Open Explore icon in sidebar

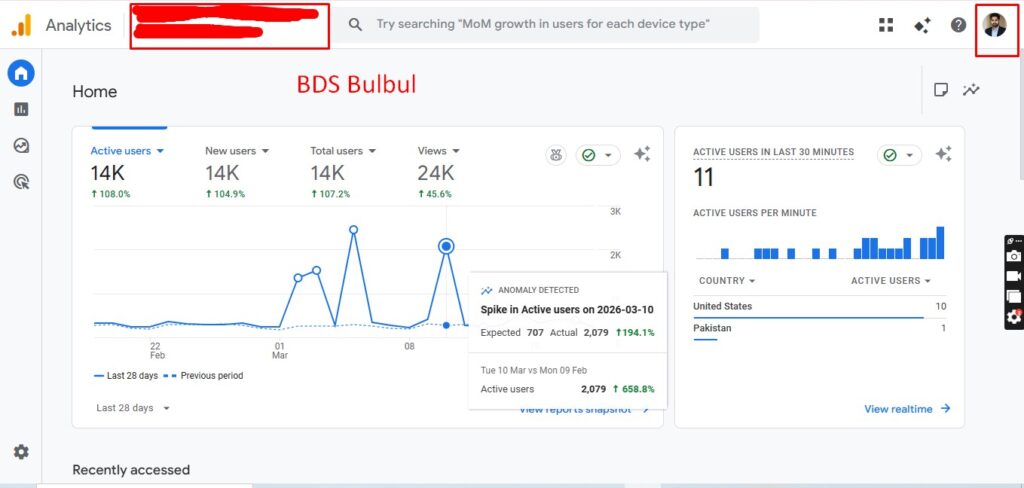click(21, 146)
